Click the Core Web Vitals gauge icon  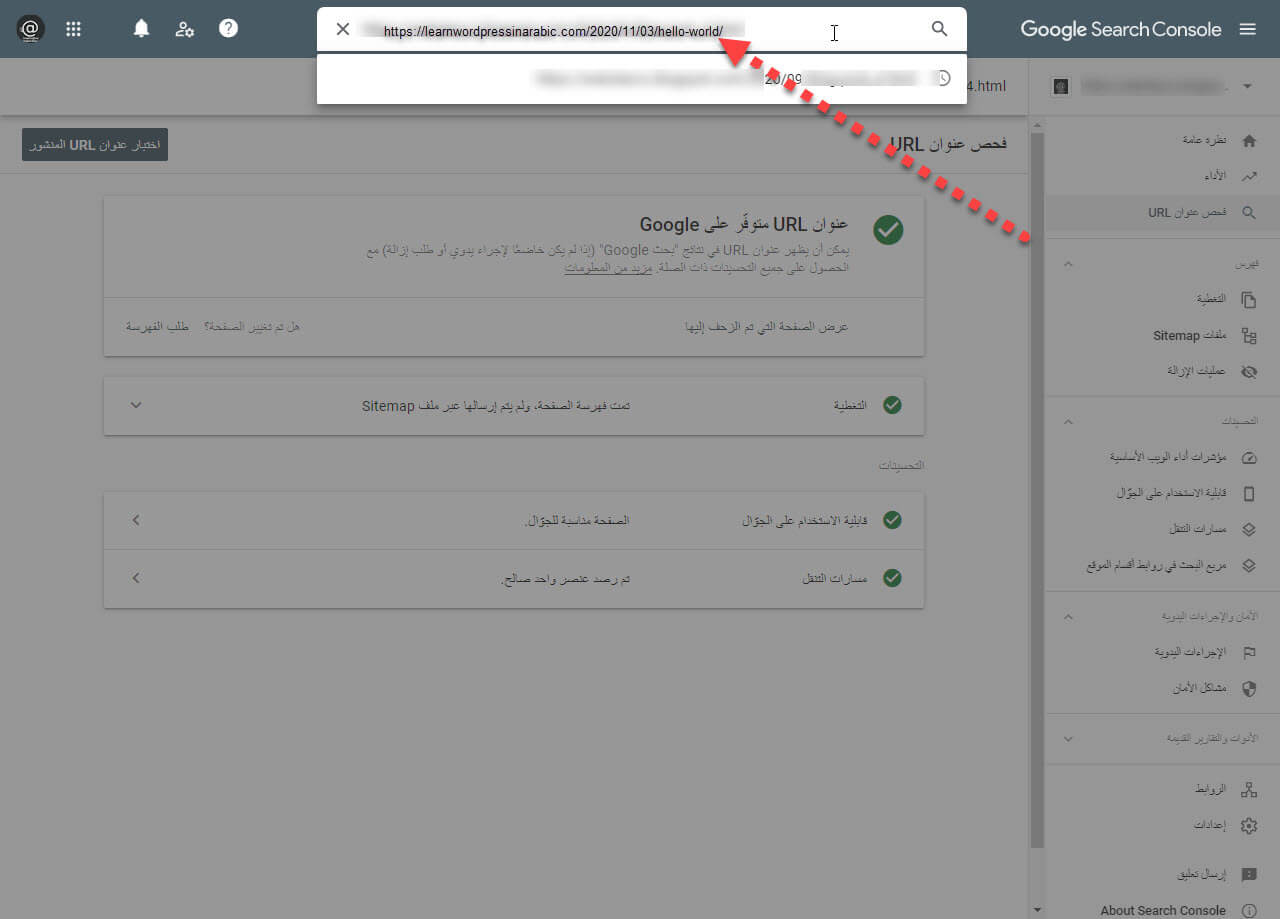[1249, 458]
